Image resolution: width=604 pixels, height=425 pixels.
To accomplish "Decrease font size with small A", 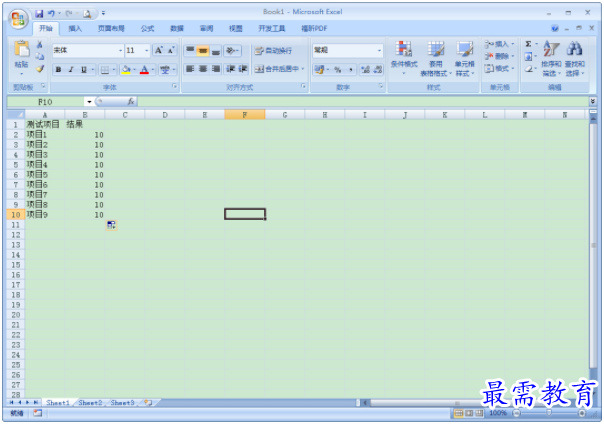I will (171, 50).
